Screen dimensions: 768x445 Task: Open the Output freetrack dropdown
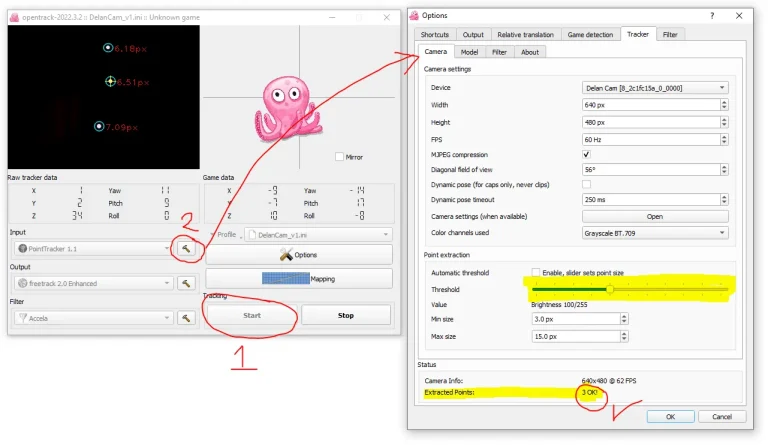92,283
